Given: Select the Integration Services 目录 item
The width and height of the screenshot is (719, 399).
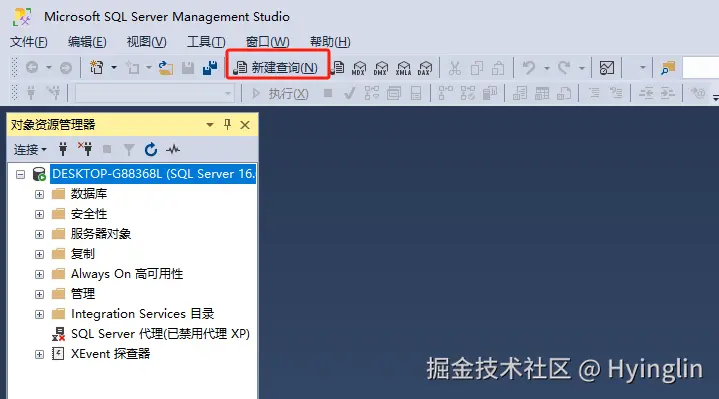Looking at the screenshot, I should (x=143, y=314).
